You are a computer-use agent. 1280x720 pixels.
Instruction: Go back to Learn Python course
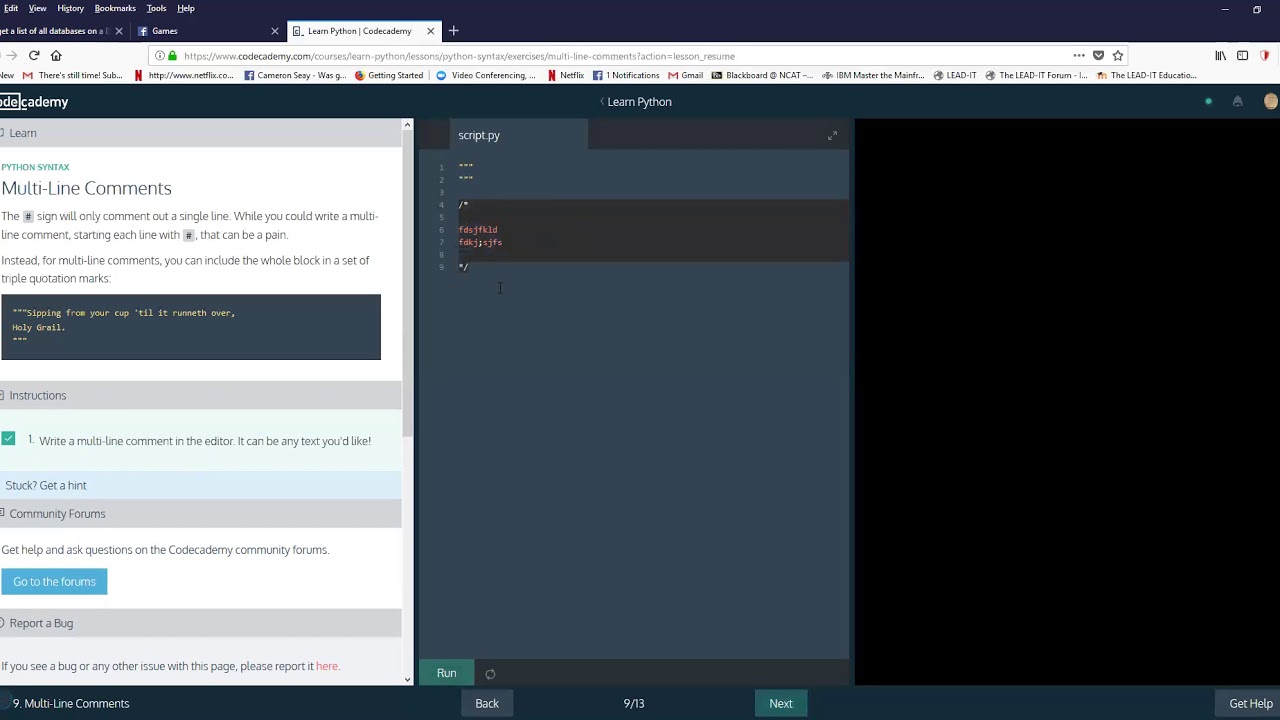click(x=636, y=101)
